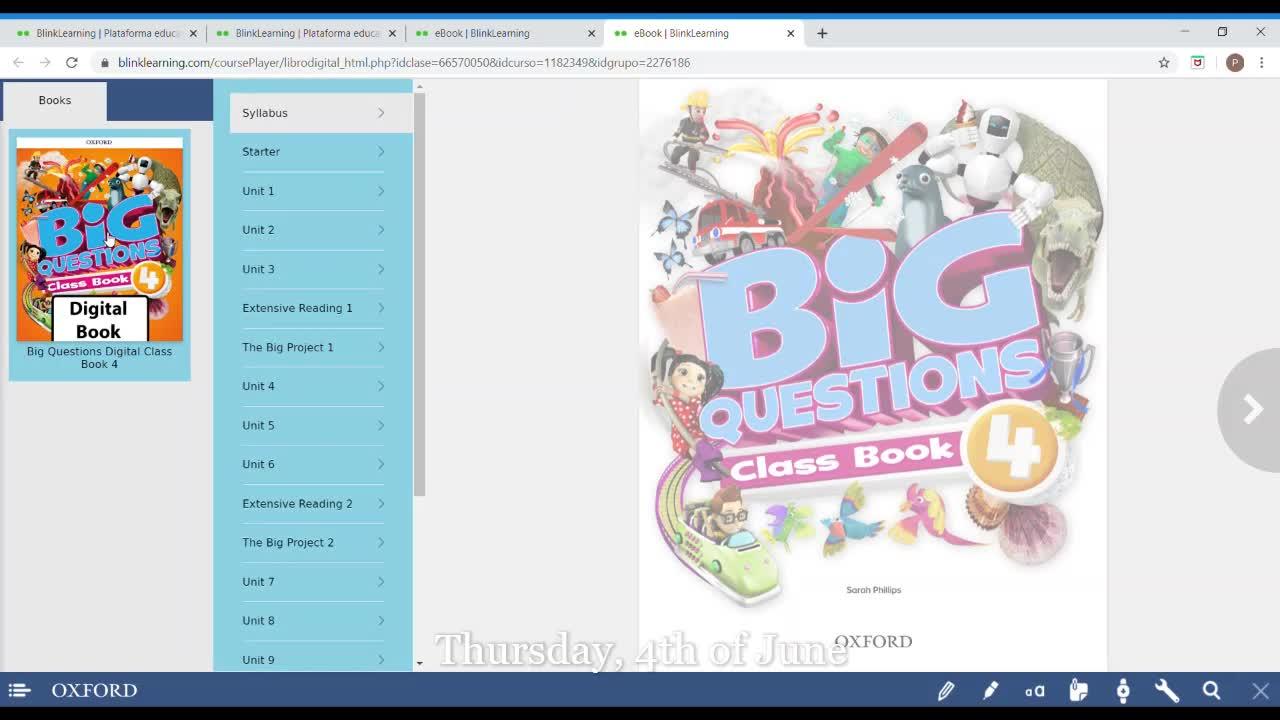Screen dimensions: 1280x720
Task: Click the contents list vertical scrollbar
Action: 419,295
